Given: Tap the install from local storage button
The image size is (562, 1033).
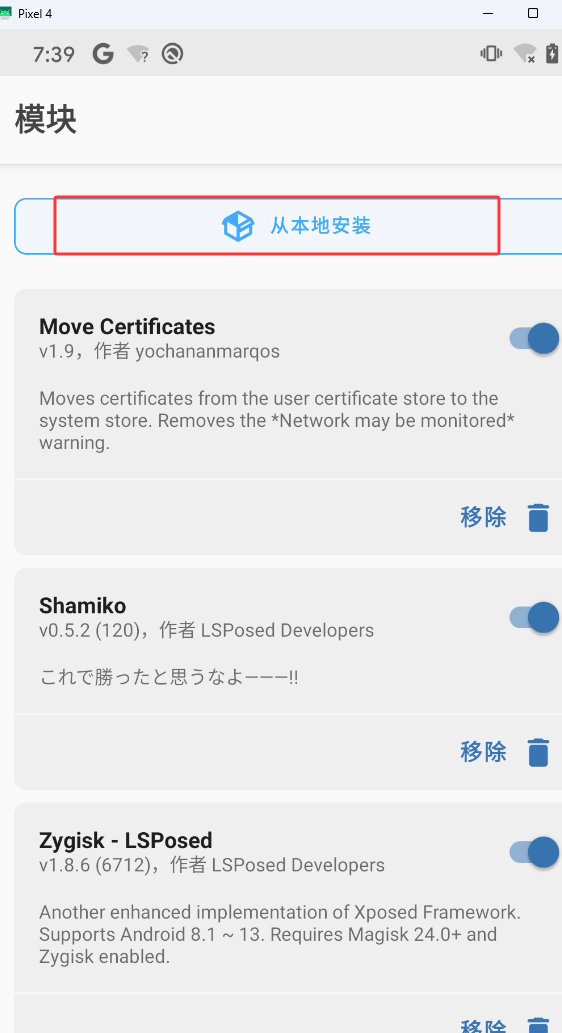Looking at the screenshot, I should point(289,226).
